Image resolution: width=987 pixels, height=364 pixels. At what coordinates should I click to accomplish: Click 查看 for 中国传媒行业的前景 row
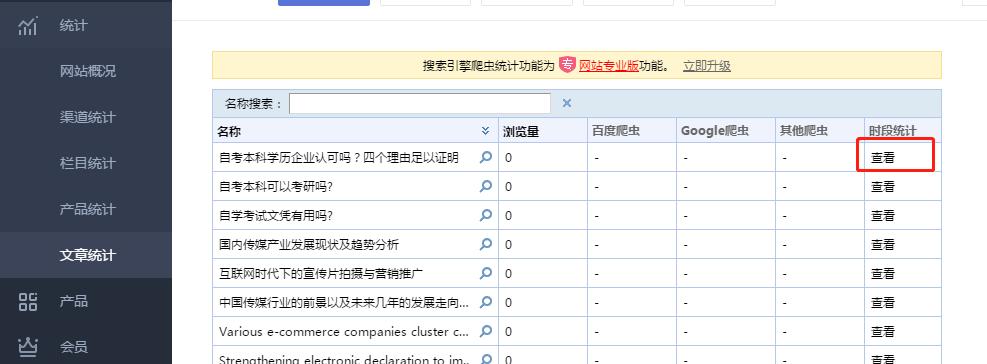pyautogui.click(x=883, y=302)
